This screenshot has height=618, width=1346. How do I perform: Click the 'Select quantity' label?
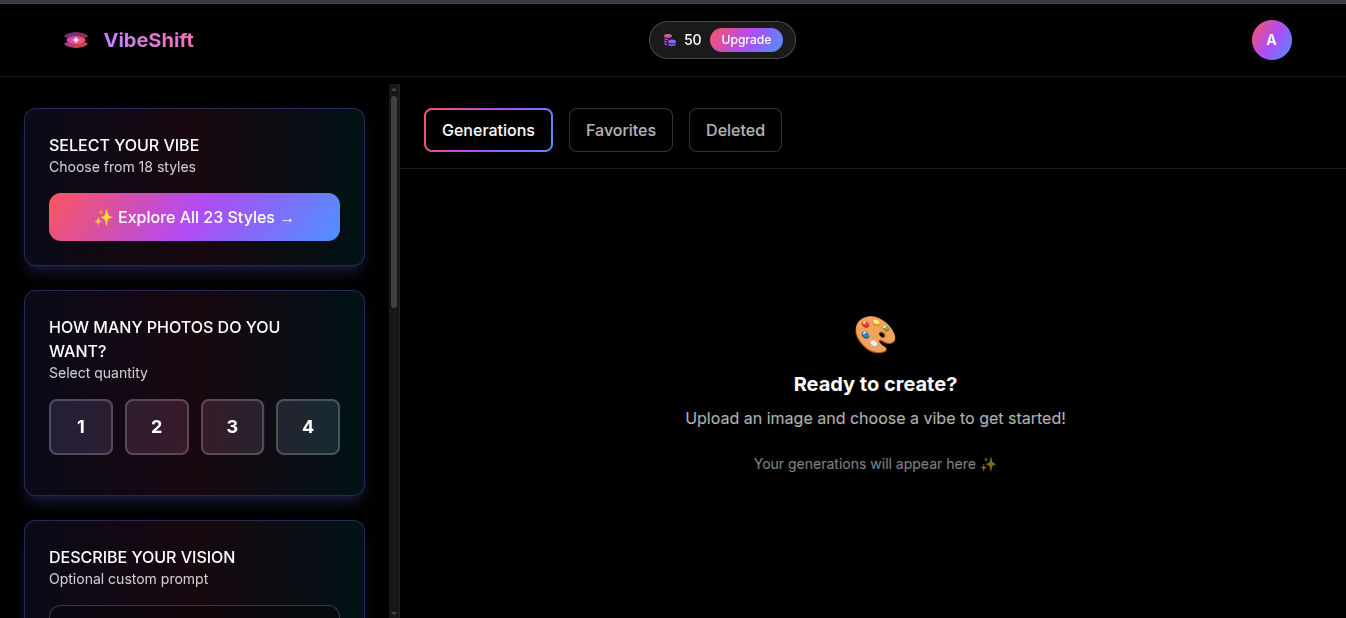(98, 373)
